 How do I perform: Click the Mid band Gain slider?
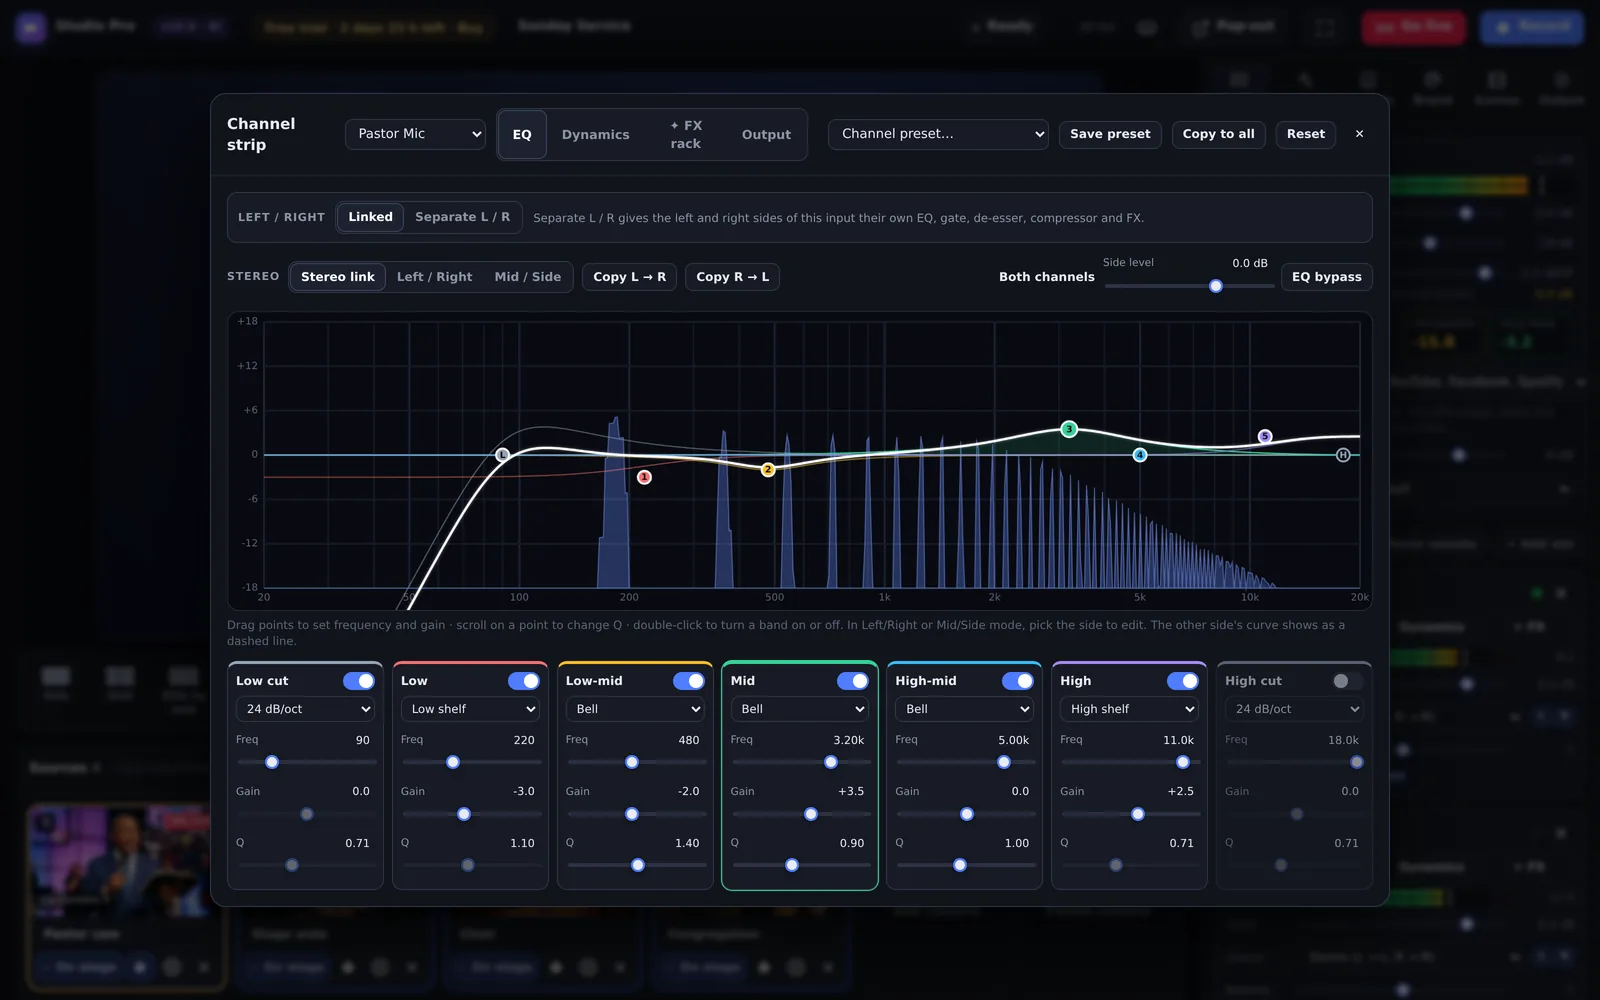800,814
